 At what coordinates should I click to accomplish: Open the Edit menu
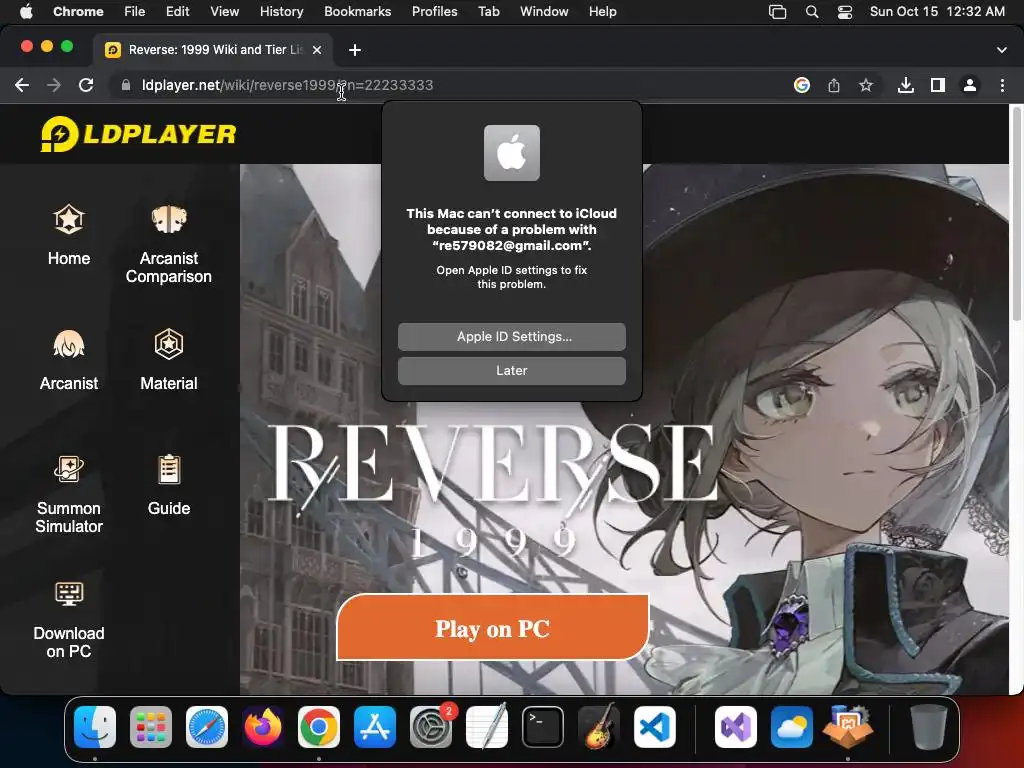tap(178, 12)
